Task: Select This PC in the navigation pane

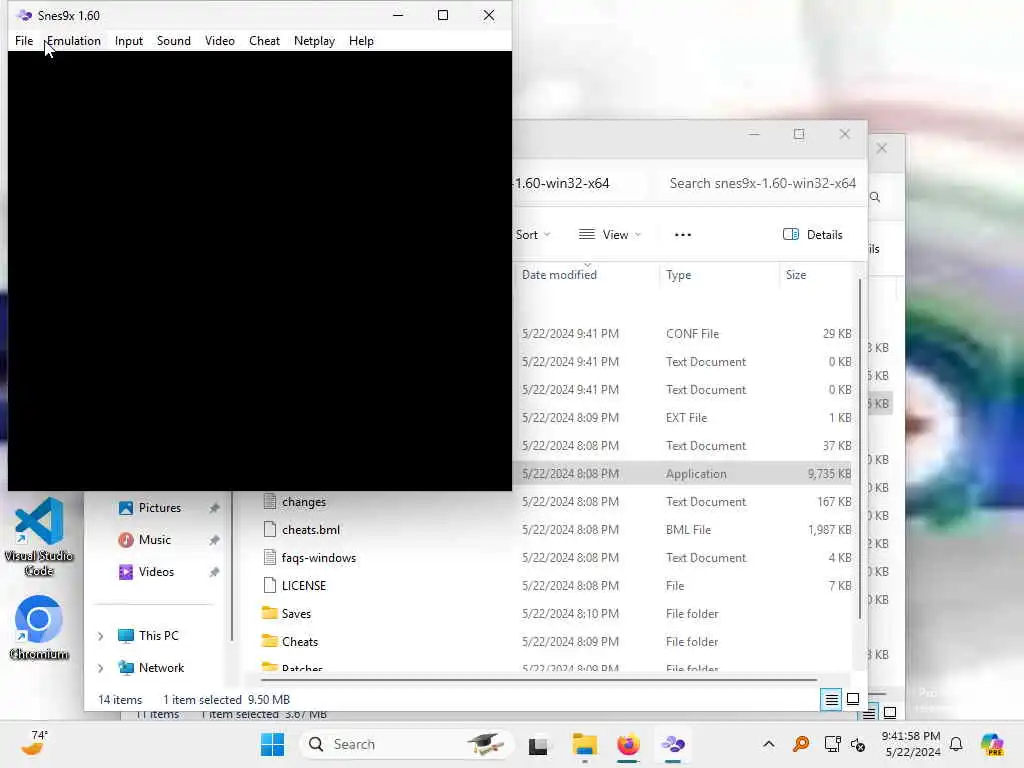Action: pos(158,635)
